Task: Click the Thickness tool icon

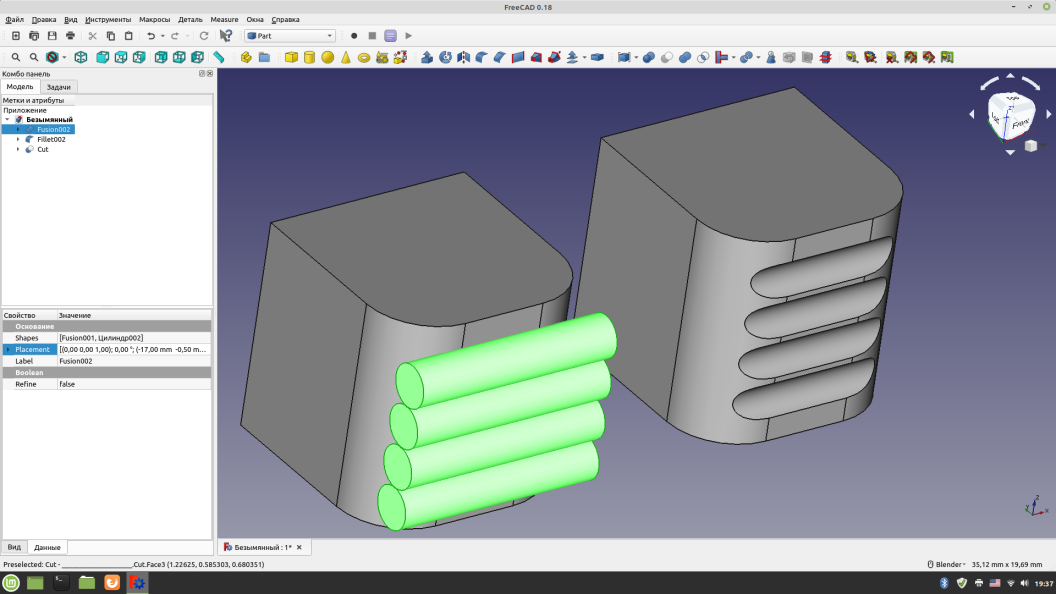Action: (x=597, y=57)
